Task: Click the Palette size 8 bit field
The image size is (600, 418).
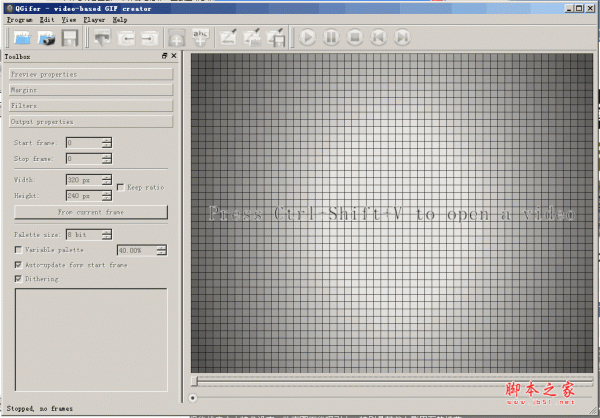Action: [84, 235]
